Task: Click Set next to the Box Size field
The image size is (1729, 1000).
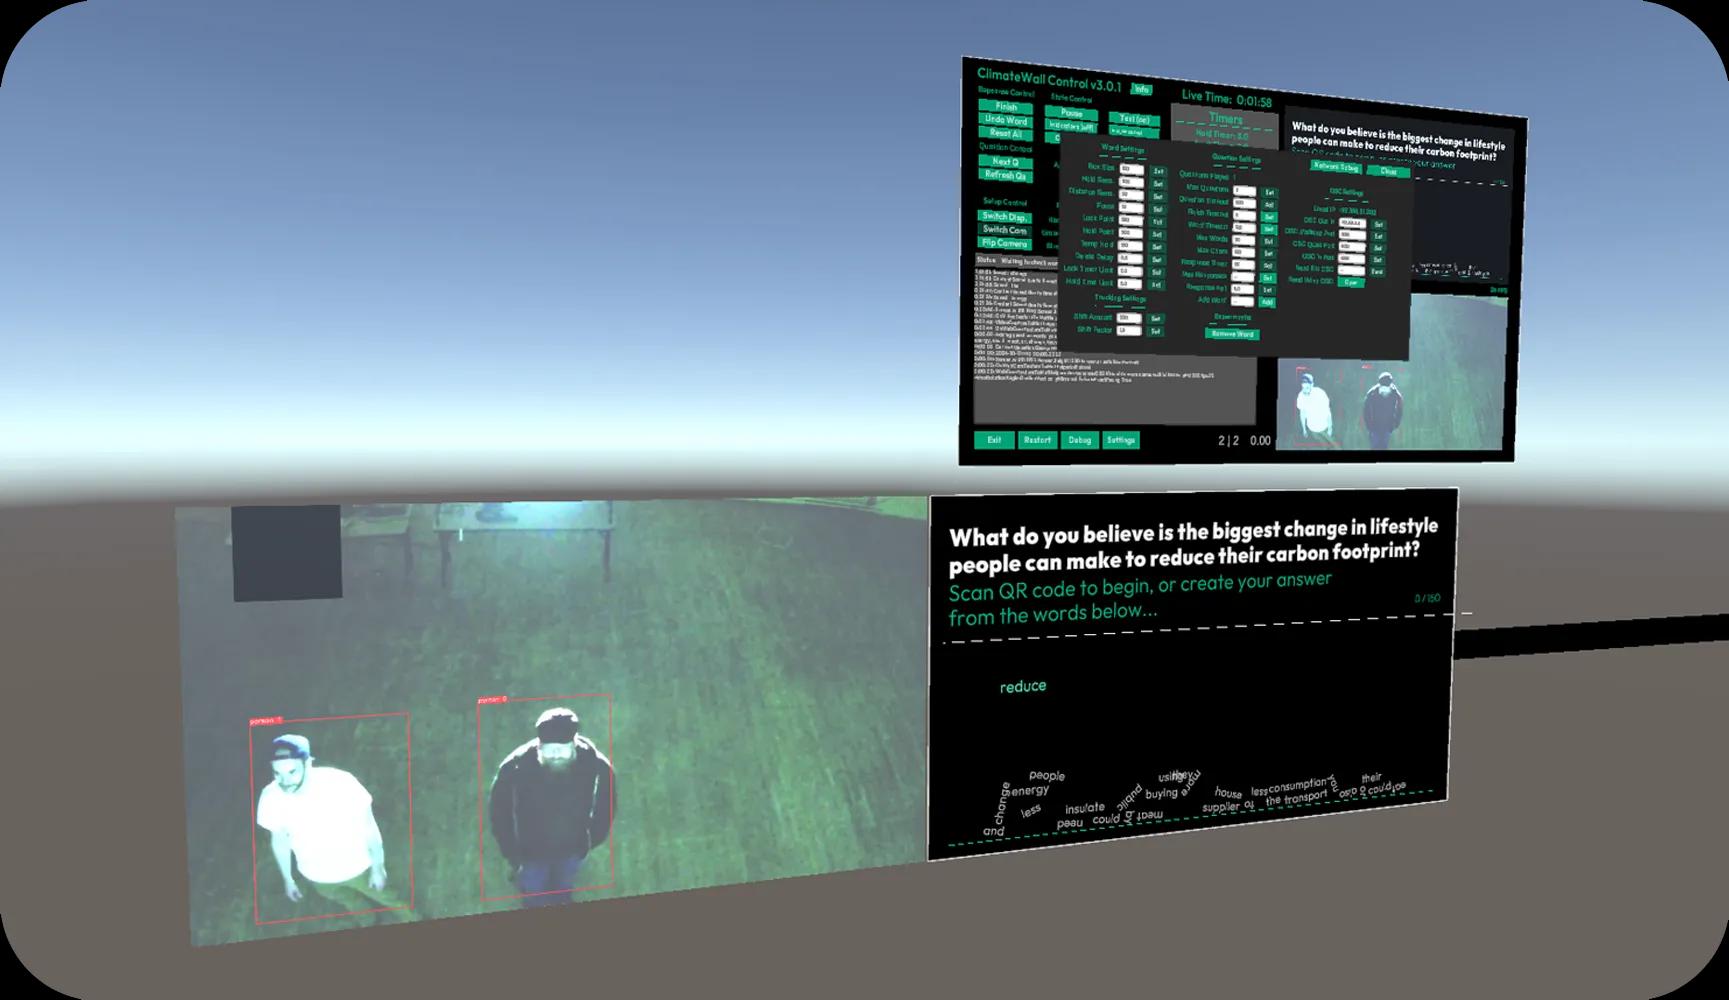Action: (1158, 171)
